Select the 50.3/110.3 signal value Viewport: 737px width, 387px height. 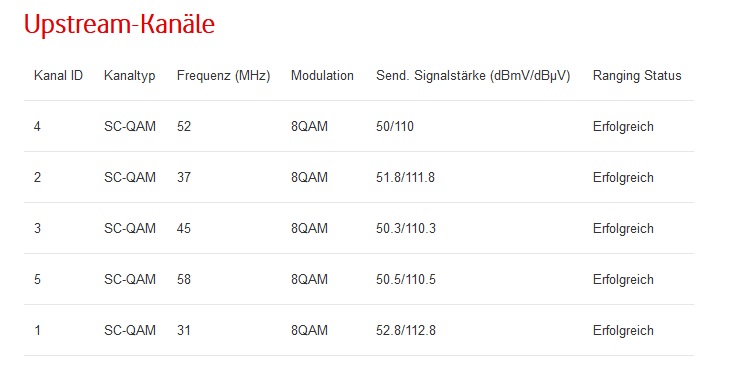point(406,229)
